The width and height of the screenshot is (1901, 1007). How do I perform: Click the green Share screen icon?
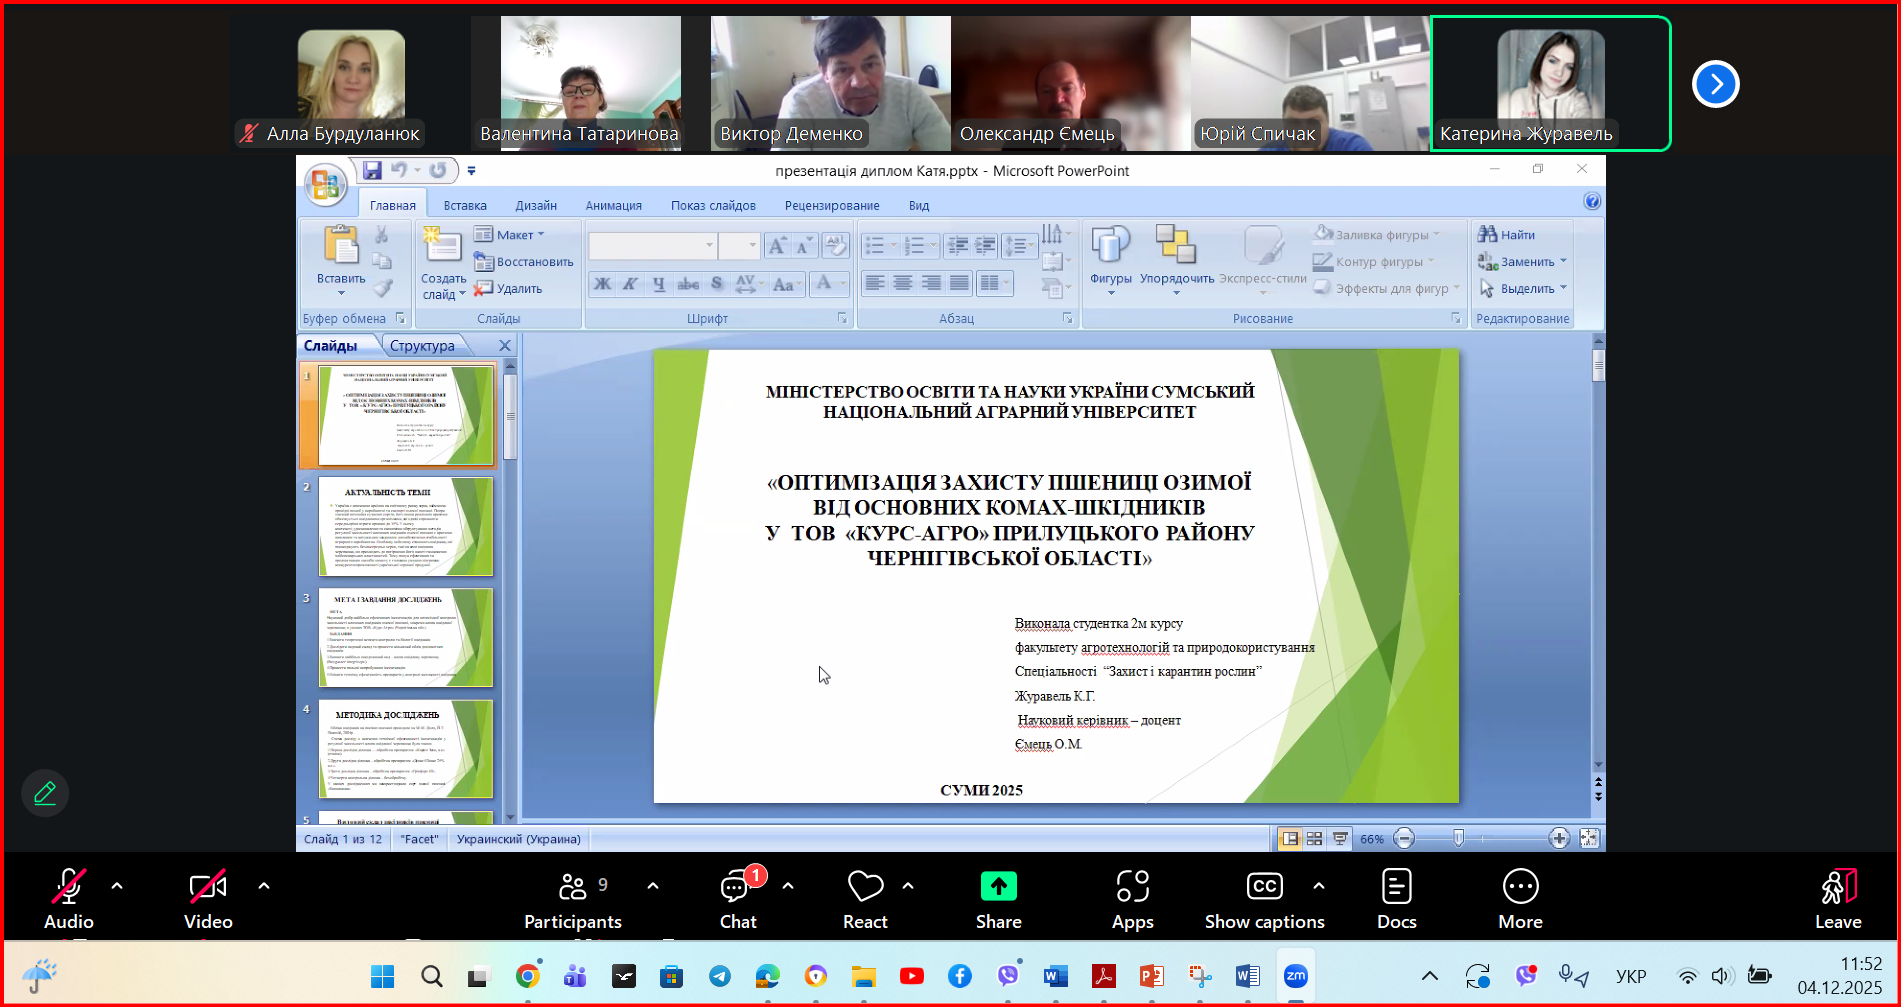pos(998,887)
